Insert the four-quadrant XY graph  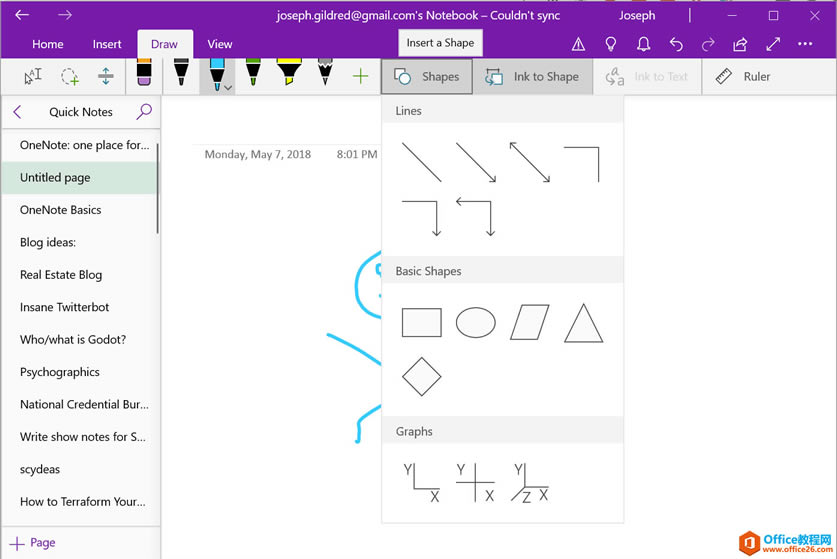click(x=475, y=483)
